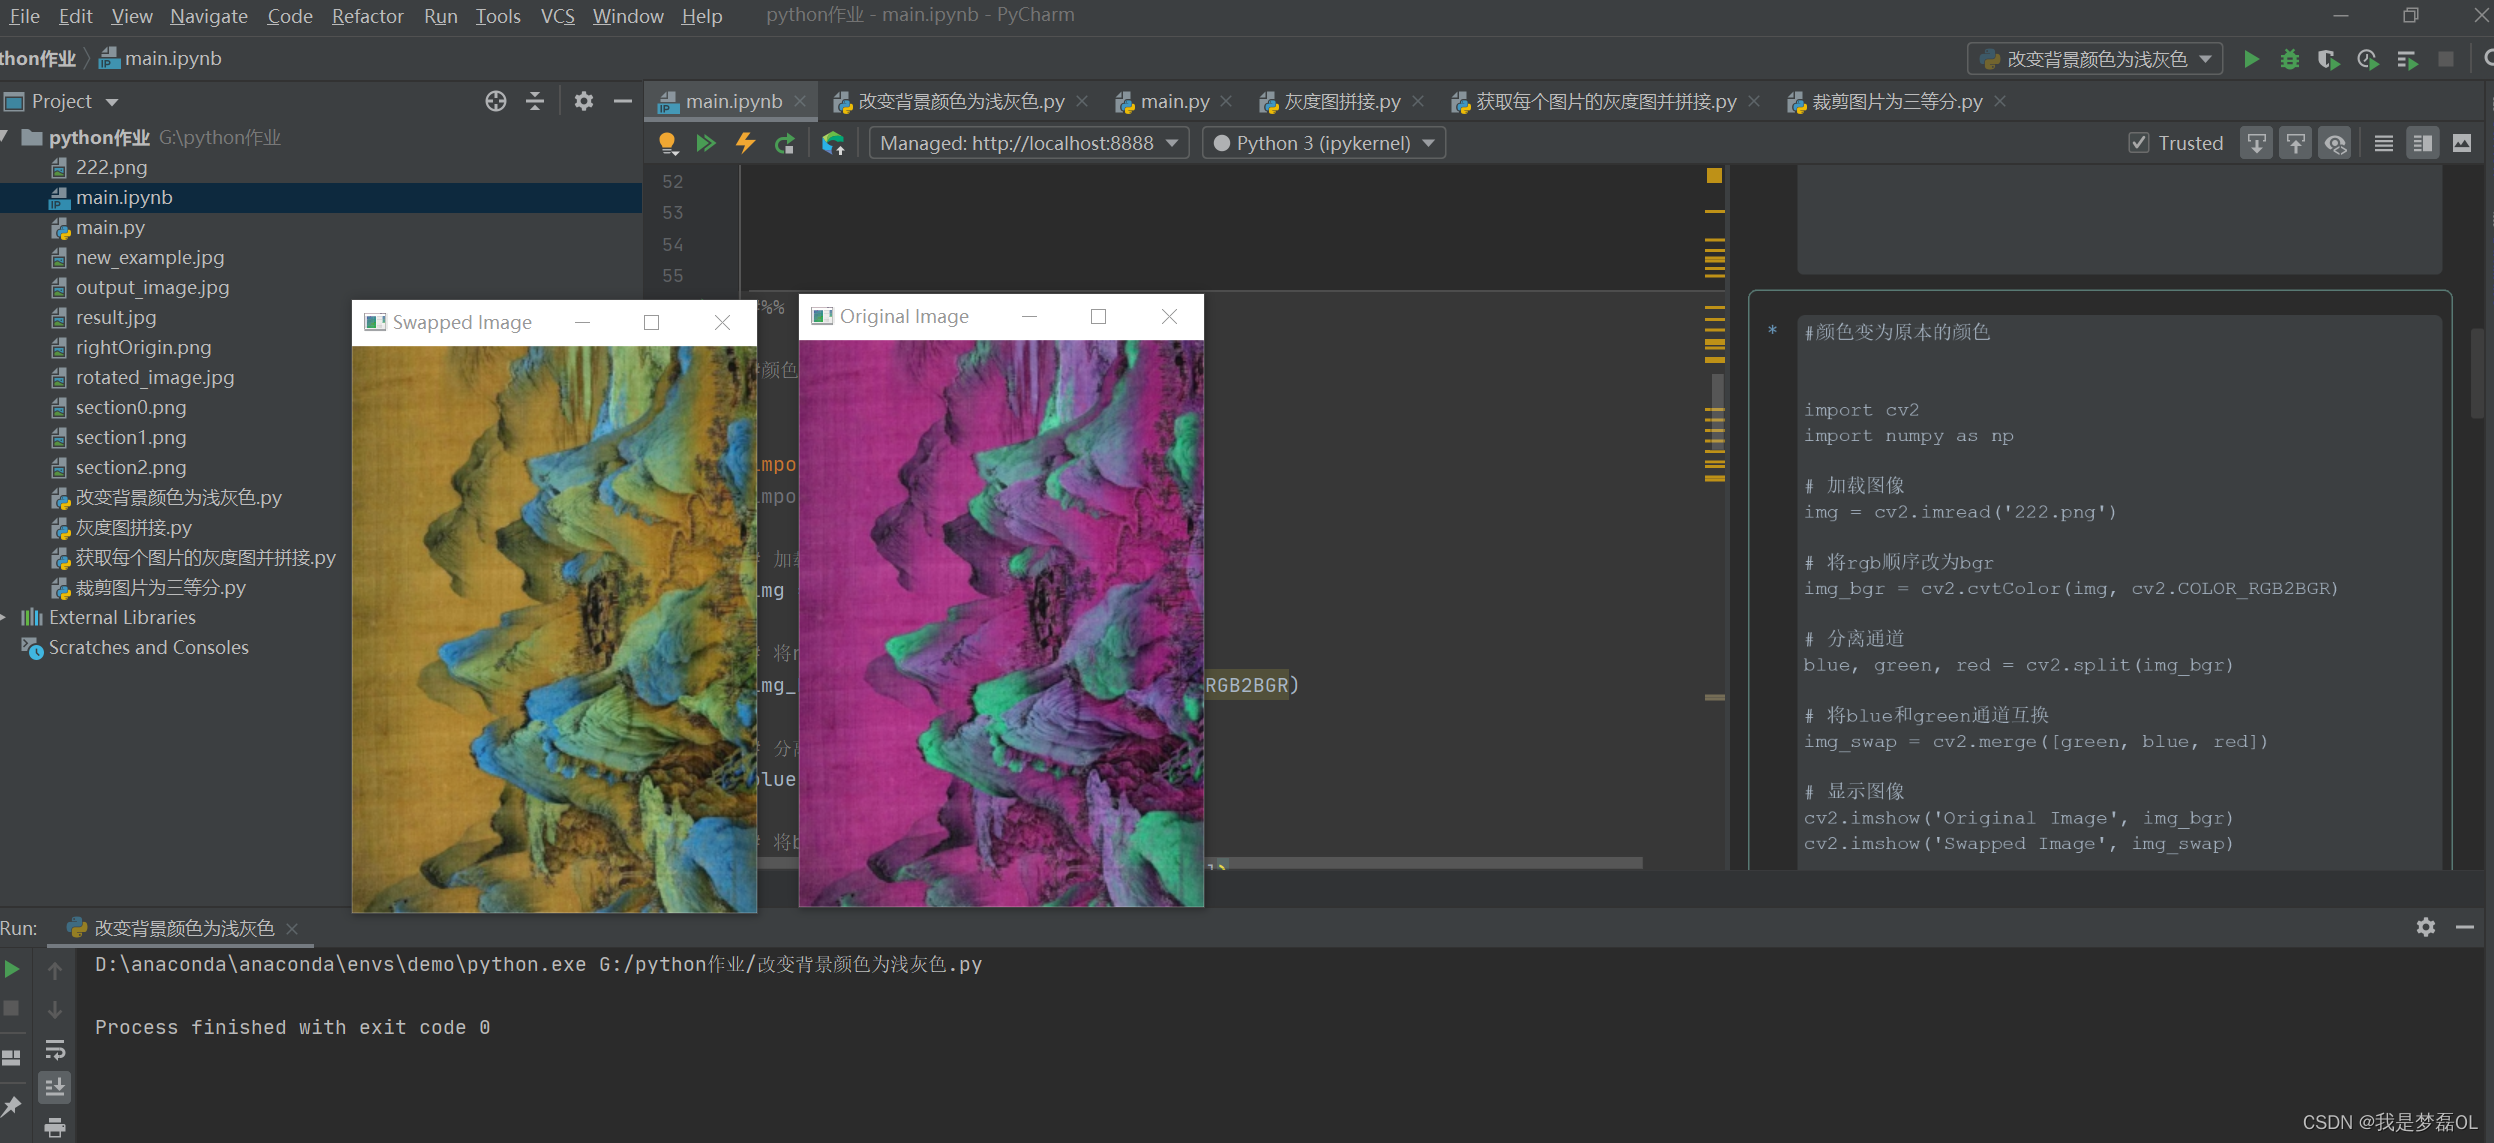Click rerun green arrow in Run panel
The width and height of the screenshot is (2494, 1143).
[12, 969]
